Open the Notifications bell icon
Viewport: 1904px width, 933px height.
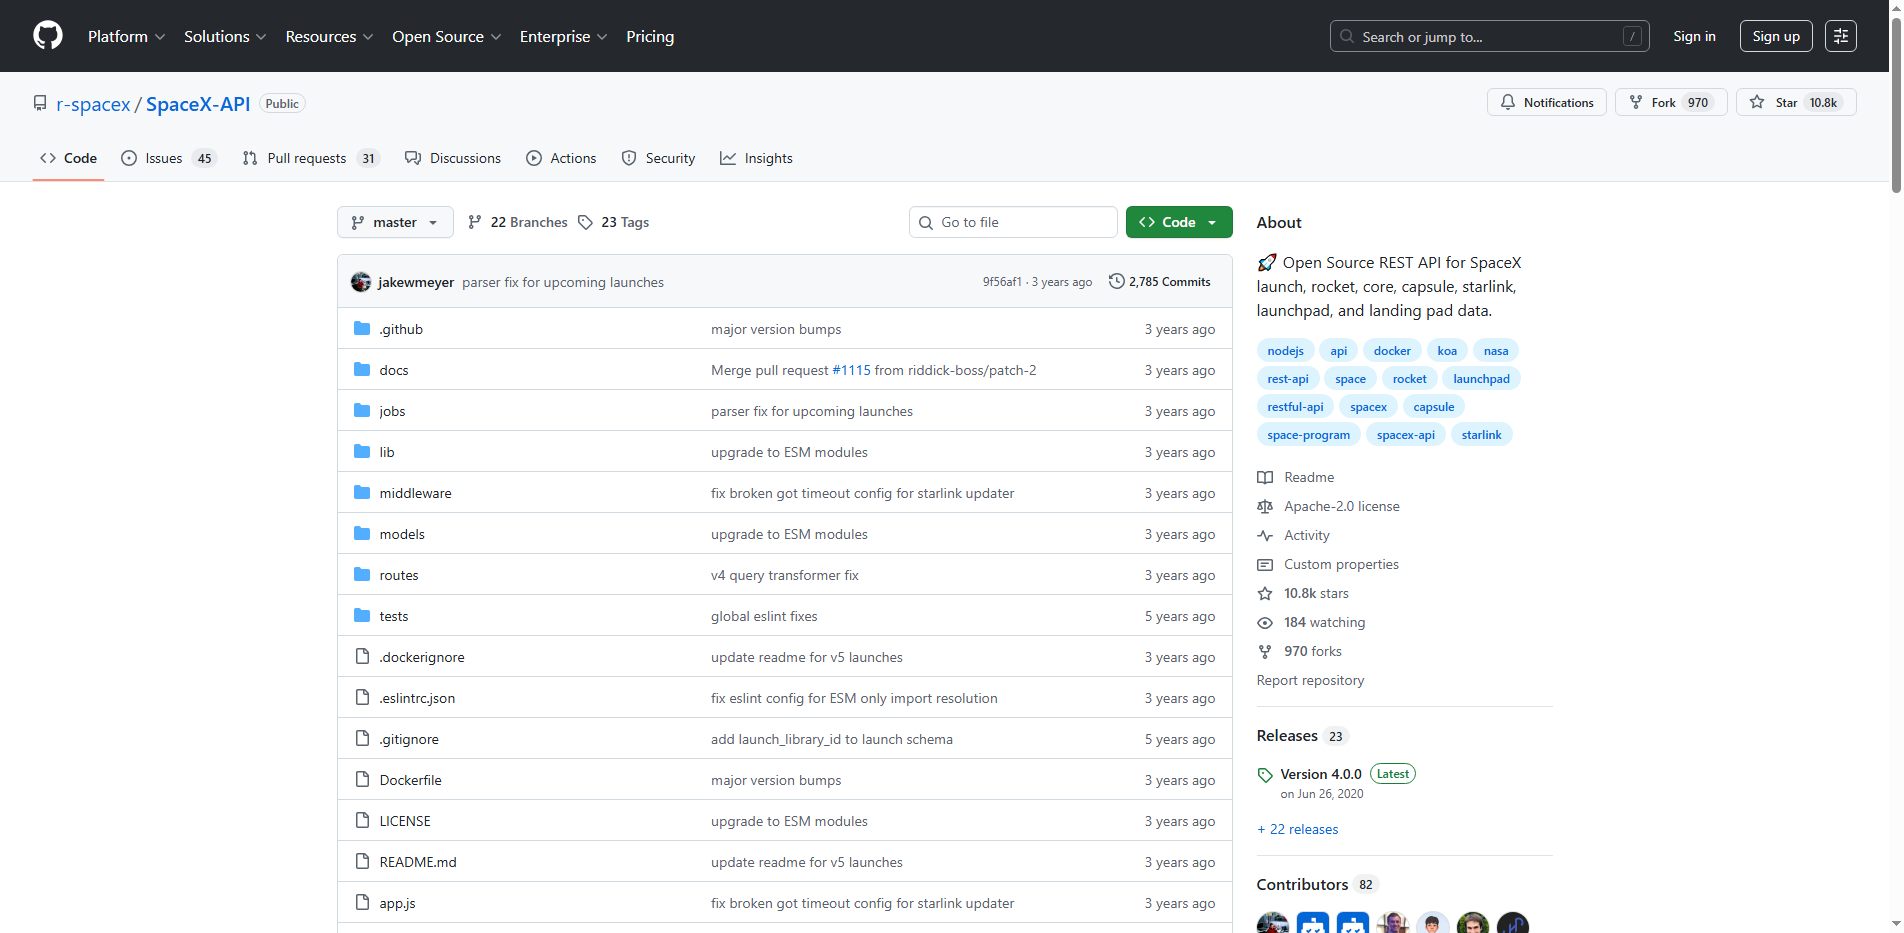point(1509,102)
